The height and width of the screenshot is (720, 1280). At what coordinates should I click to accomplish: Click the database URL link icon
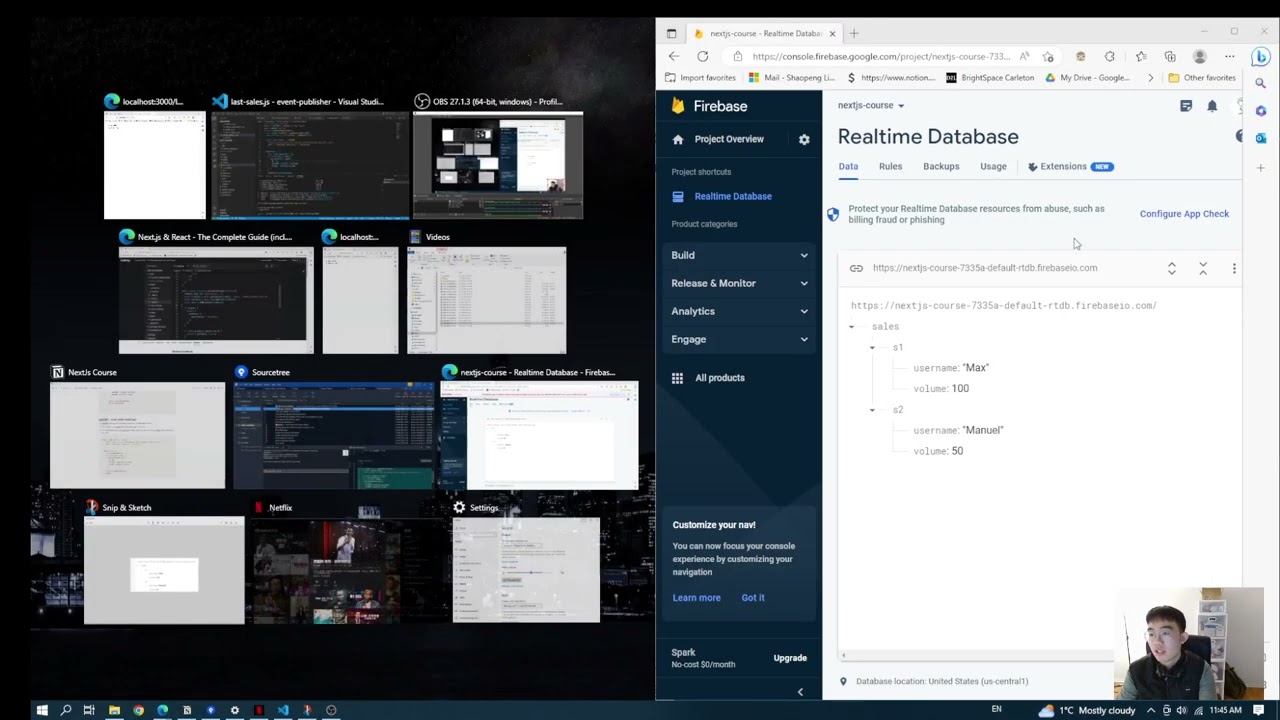click(856, 268)
